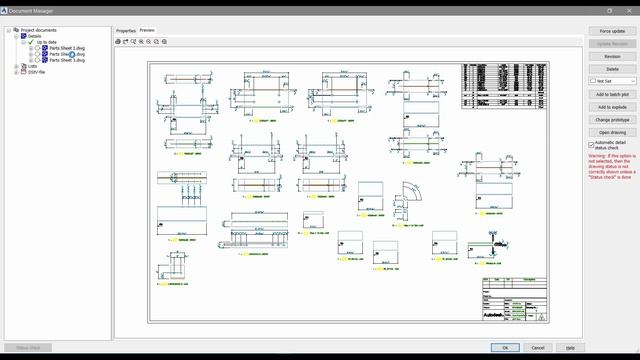Image resolution: width=640 pixels, height=360 pixels.
Task: Expand the Lists tree node
Action: [16, 66]
